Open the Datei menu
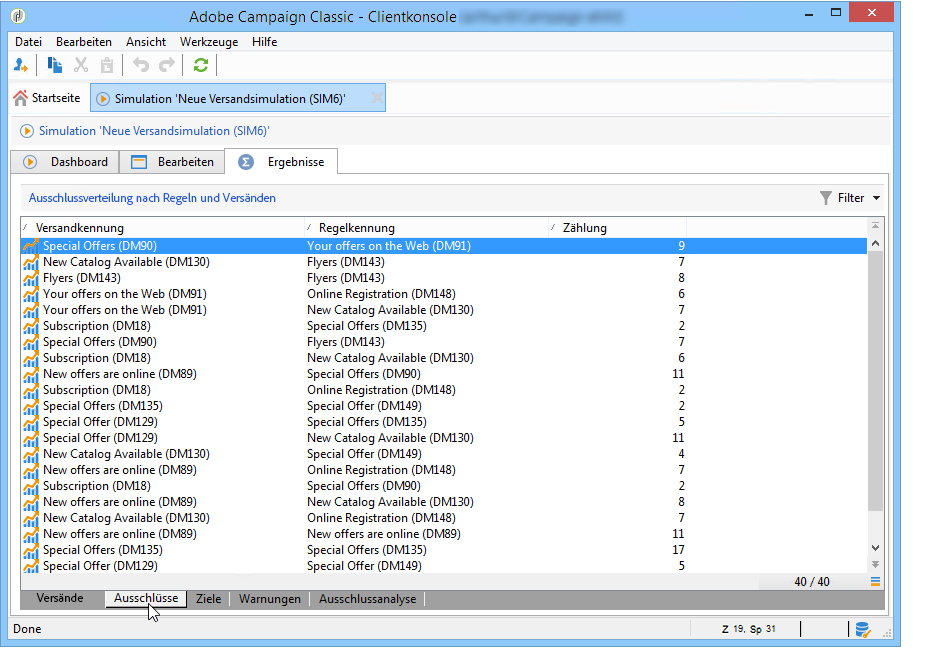Image resolution: width=940 pixels, height=672 pixels. click(x=28, y=42)
